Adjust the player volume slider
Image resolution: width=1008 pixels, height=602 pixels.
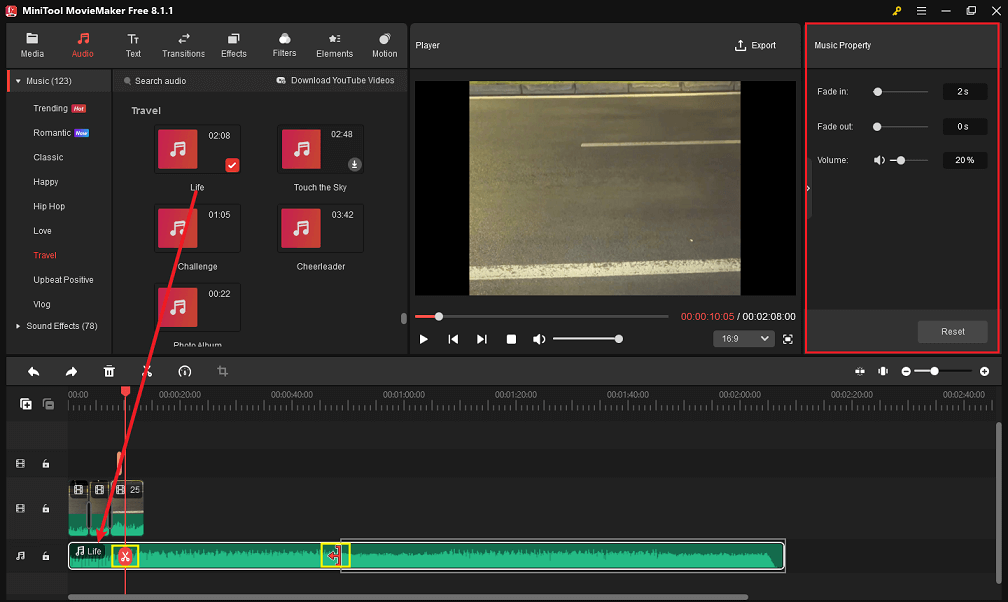(588, 339)
